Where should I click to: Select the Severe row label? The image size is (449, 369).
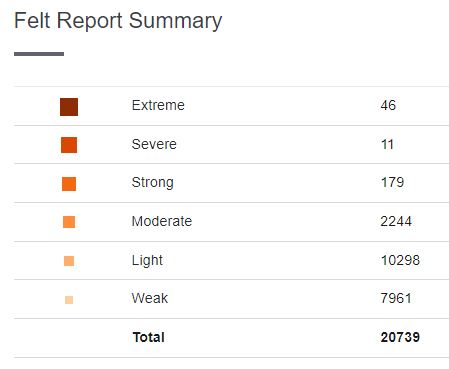pos(154,144)
